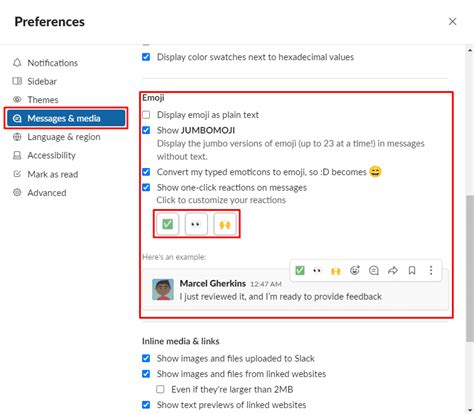Image resolution: width=474 pixels, height=414 pixels.
Task: Enable Display emoji as plain text
Action: (146, 115)
